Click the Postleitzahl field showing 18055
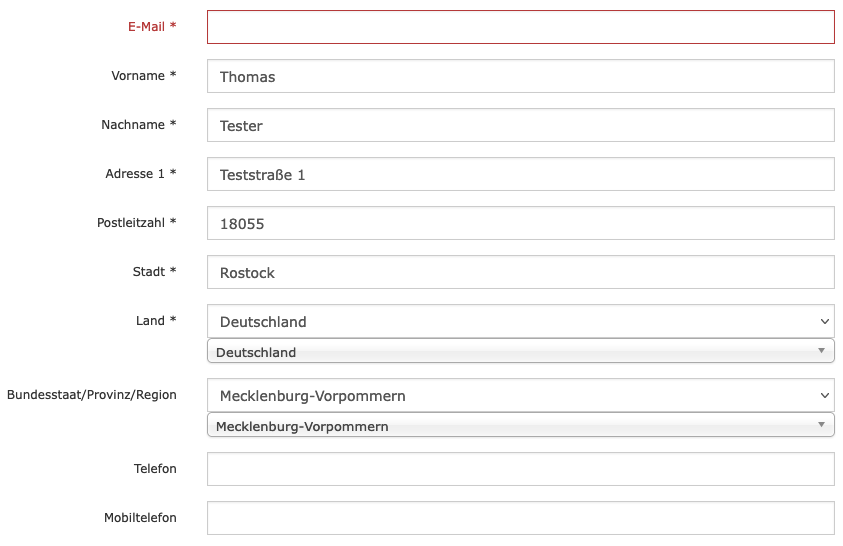The image size is (843, 546). click(520, 223)
